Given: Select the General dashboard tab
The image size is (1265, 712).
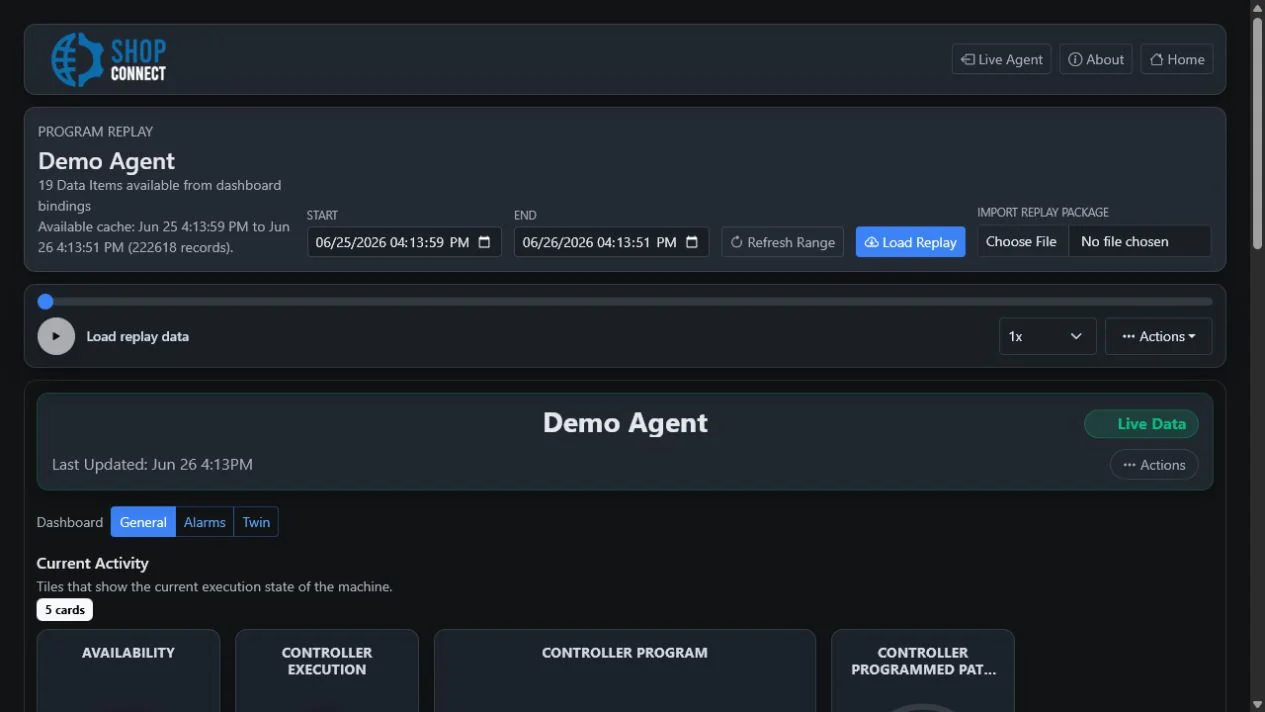Looking at the screenshot, I should click(143, 522).
